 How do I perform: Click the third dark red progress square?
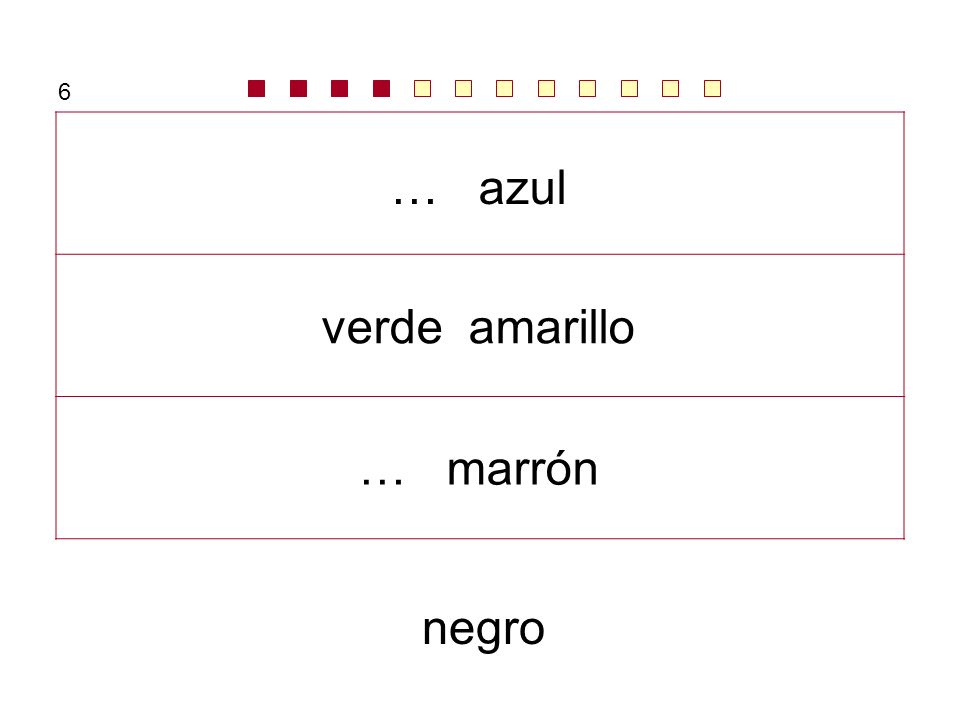tap(339, 89)
